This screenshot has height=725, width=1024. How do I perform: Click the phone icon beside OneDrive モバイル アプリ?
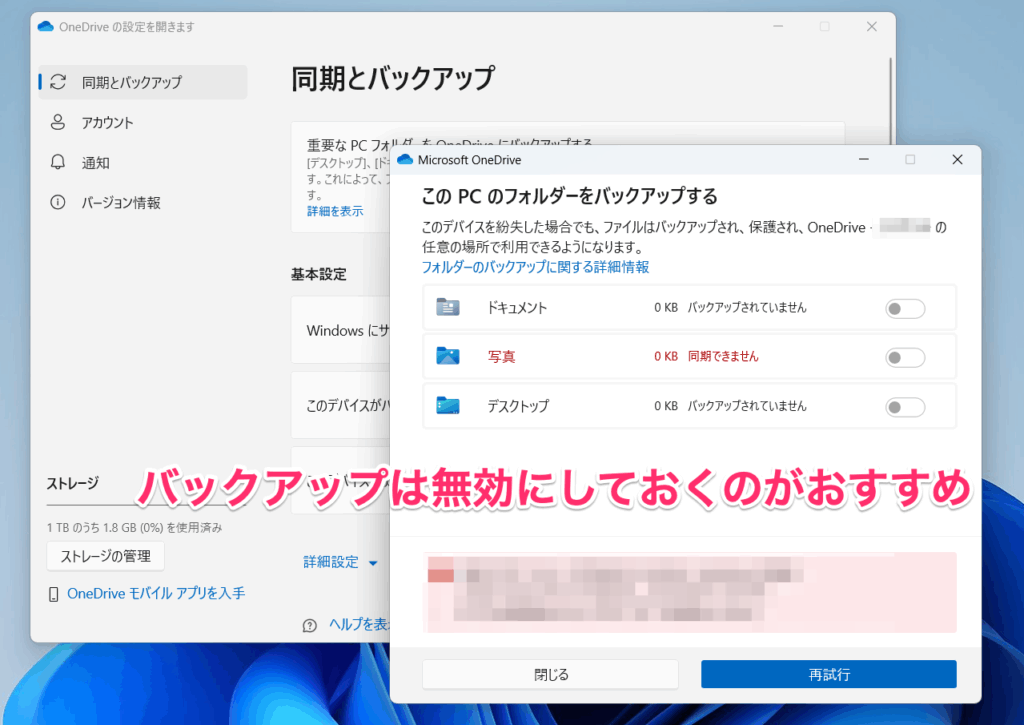pyautogui.click(x=54, y=594)
